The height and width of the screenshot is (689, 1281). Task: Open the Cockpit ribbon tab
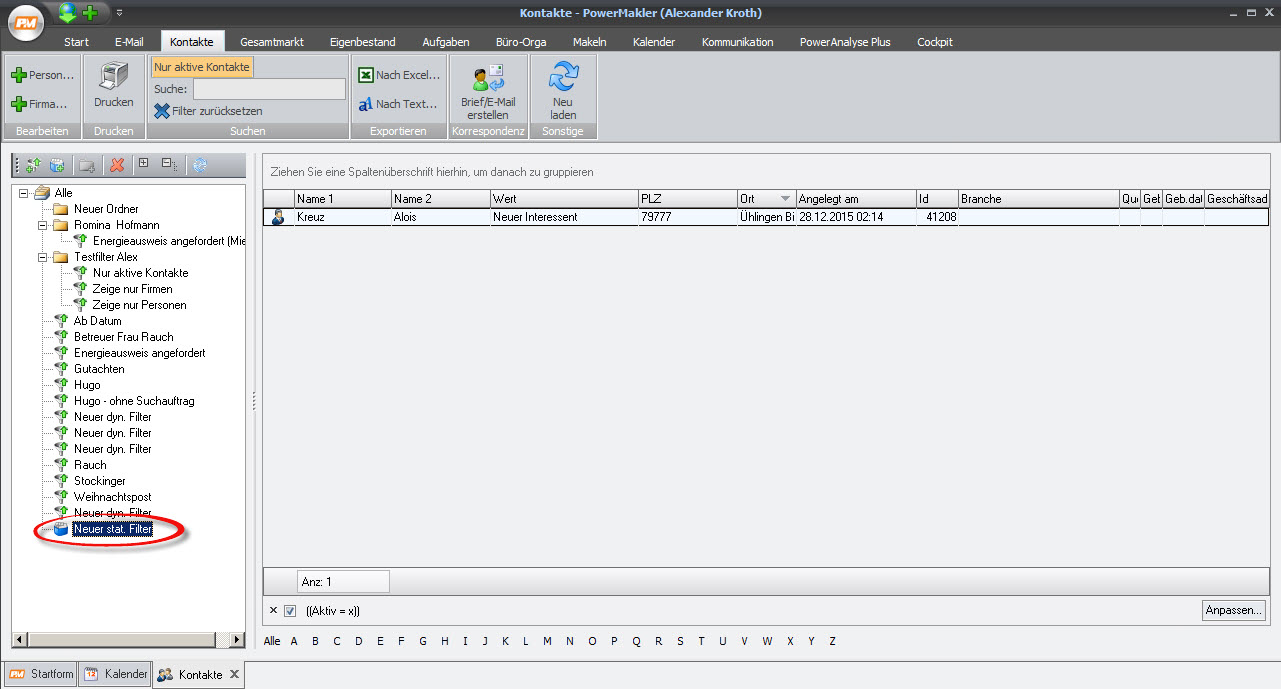(935, 42)
